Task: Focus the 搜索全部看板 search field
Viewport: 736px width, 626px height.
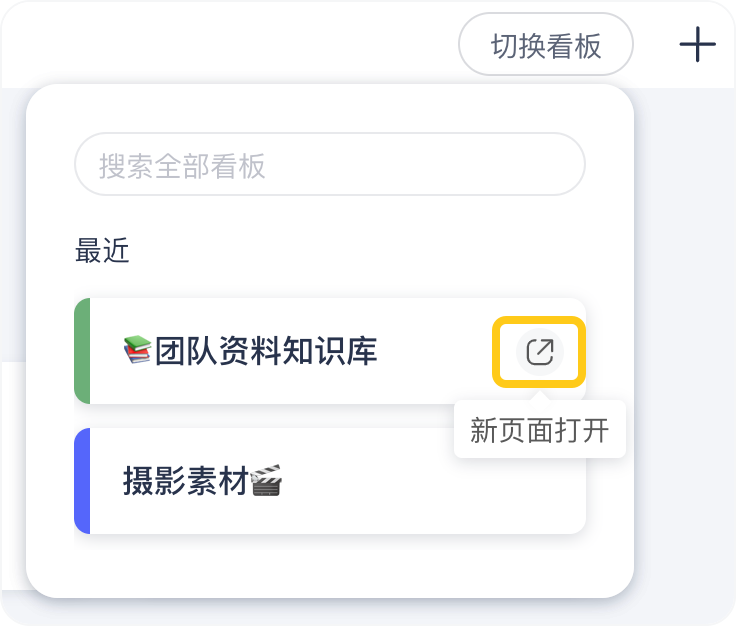Action: [330, 164]
